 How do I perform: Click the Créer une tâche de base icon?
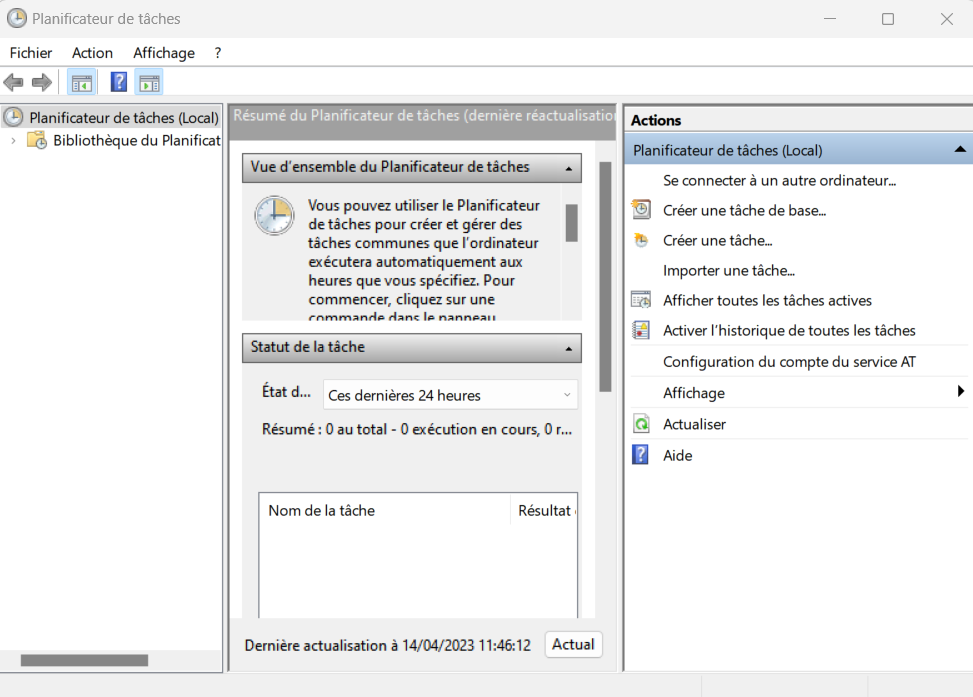coord(641,210)
